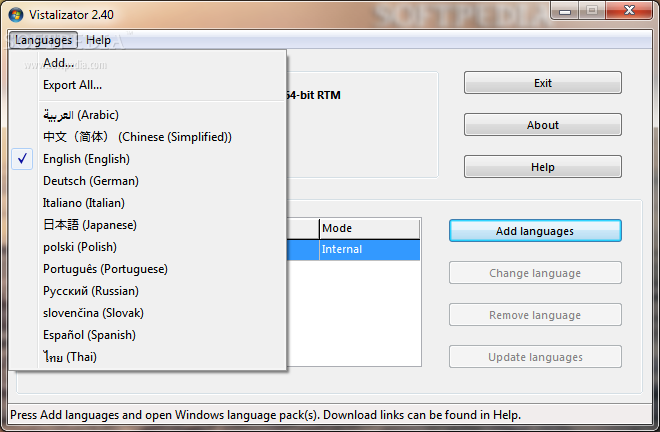The width and height of the screenshot is (660, 432).
Task: Open the Languages menu
Action: (x=43, y=40)
